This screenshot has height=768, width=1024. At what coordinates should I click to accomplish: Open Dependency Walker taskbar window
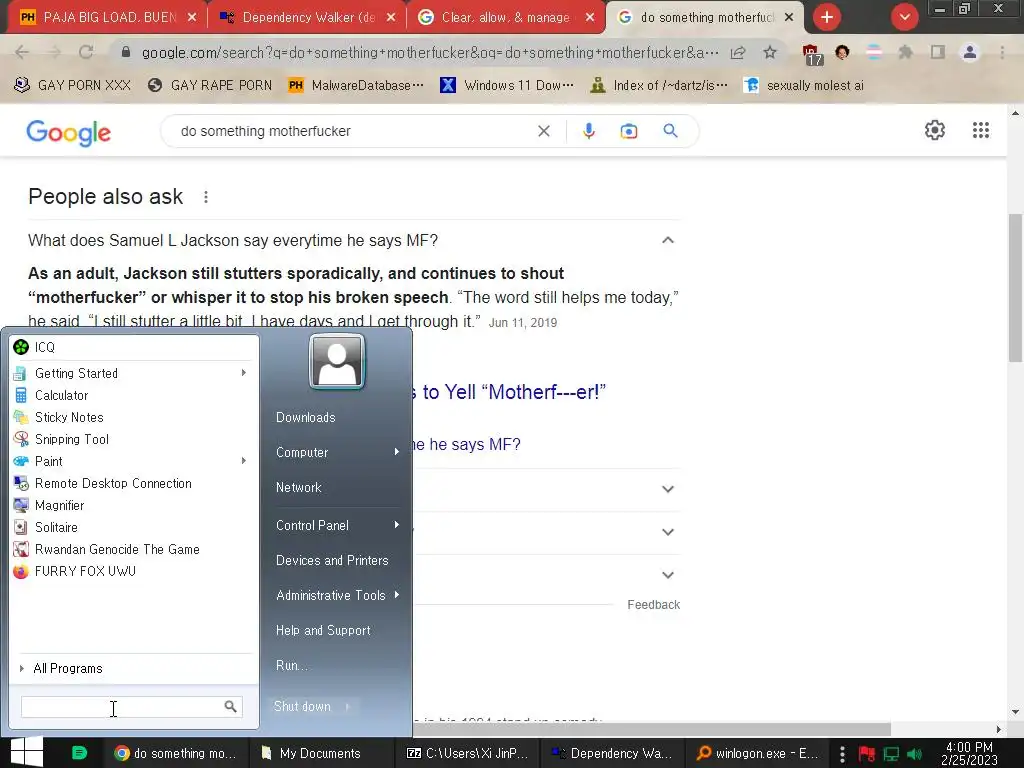tap(611, 753)
